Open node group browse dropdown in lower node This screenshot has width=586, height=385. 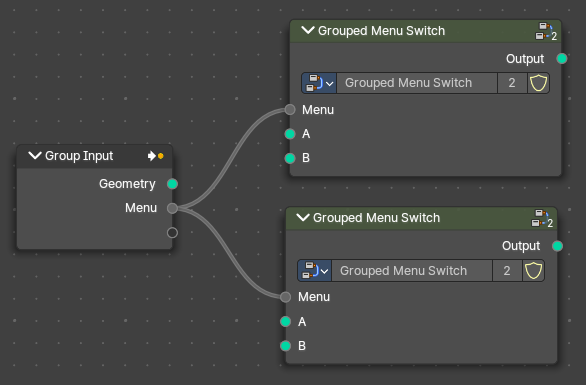pyautogui.click(x=314, y=271)
